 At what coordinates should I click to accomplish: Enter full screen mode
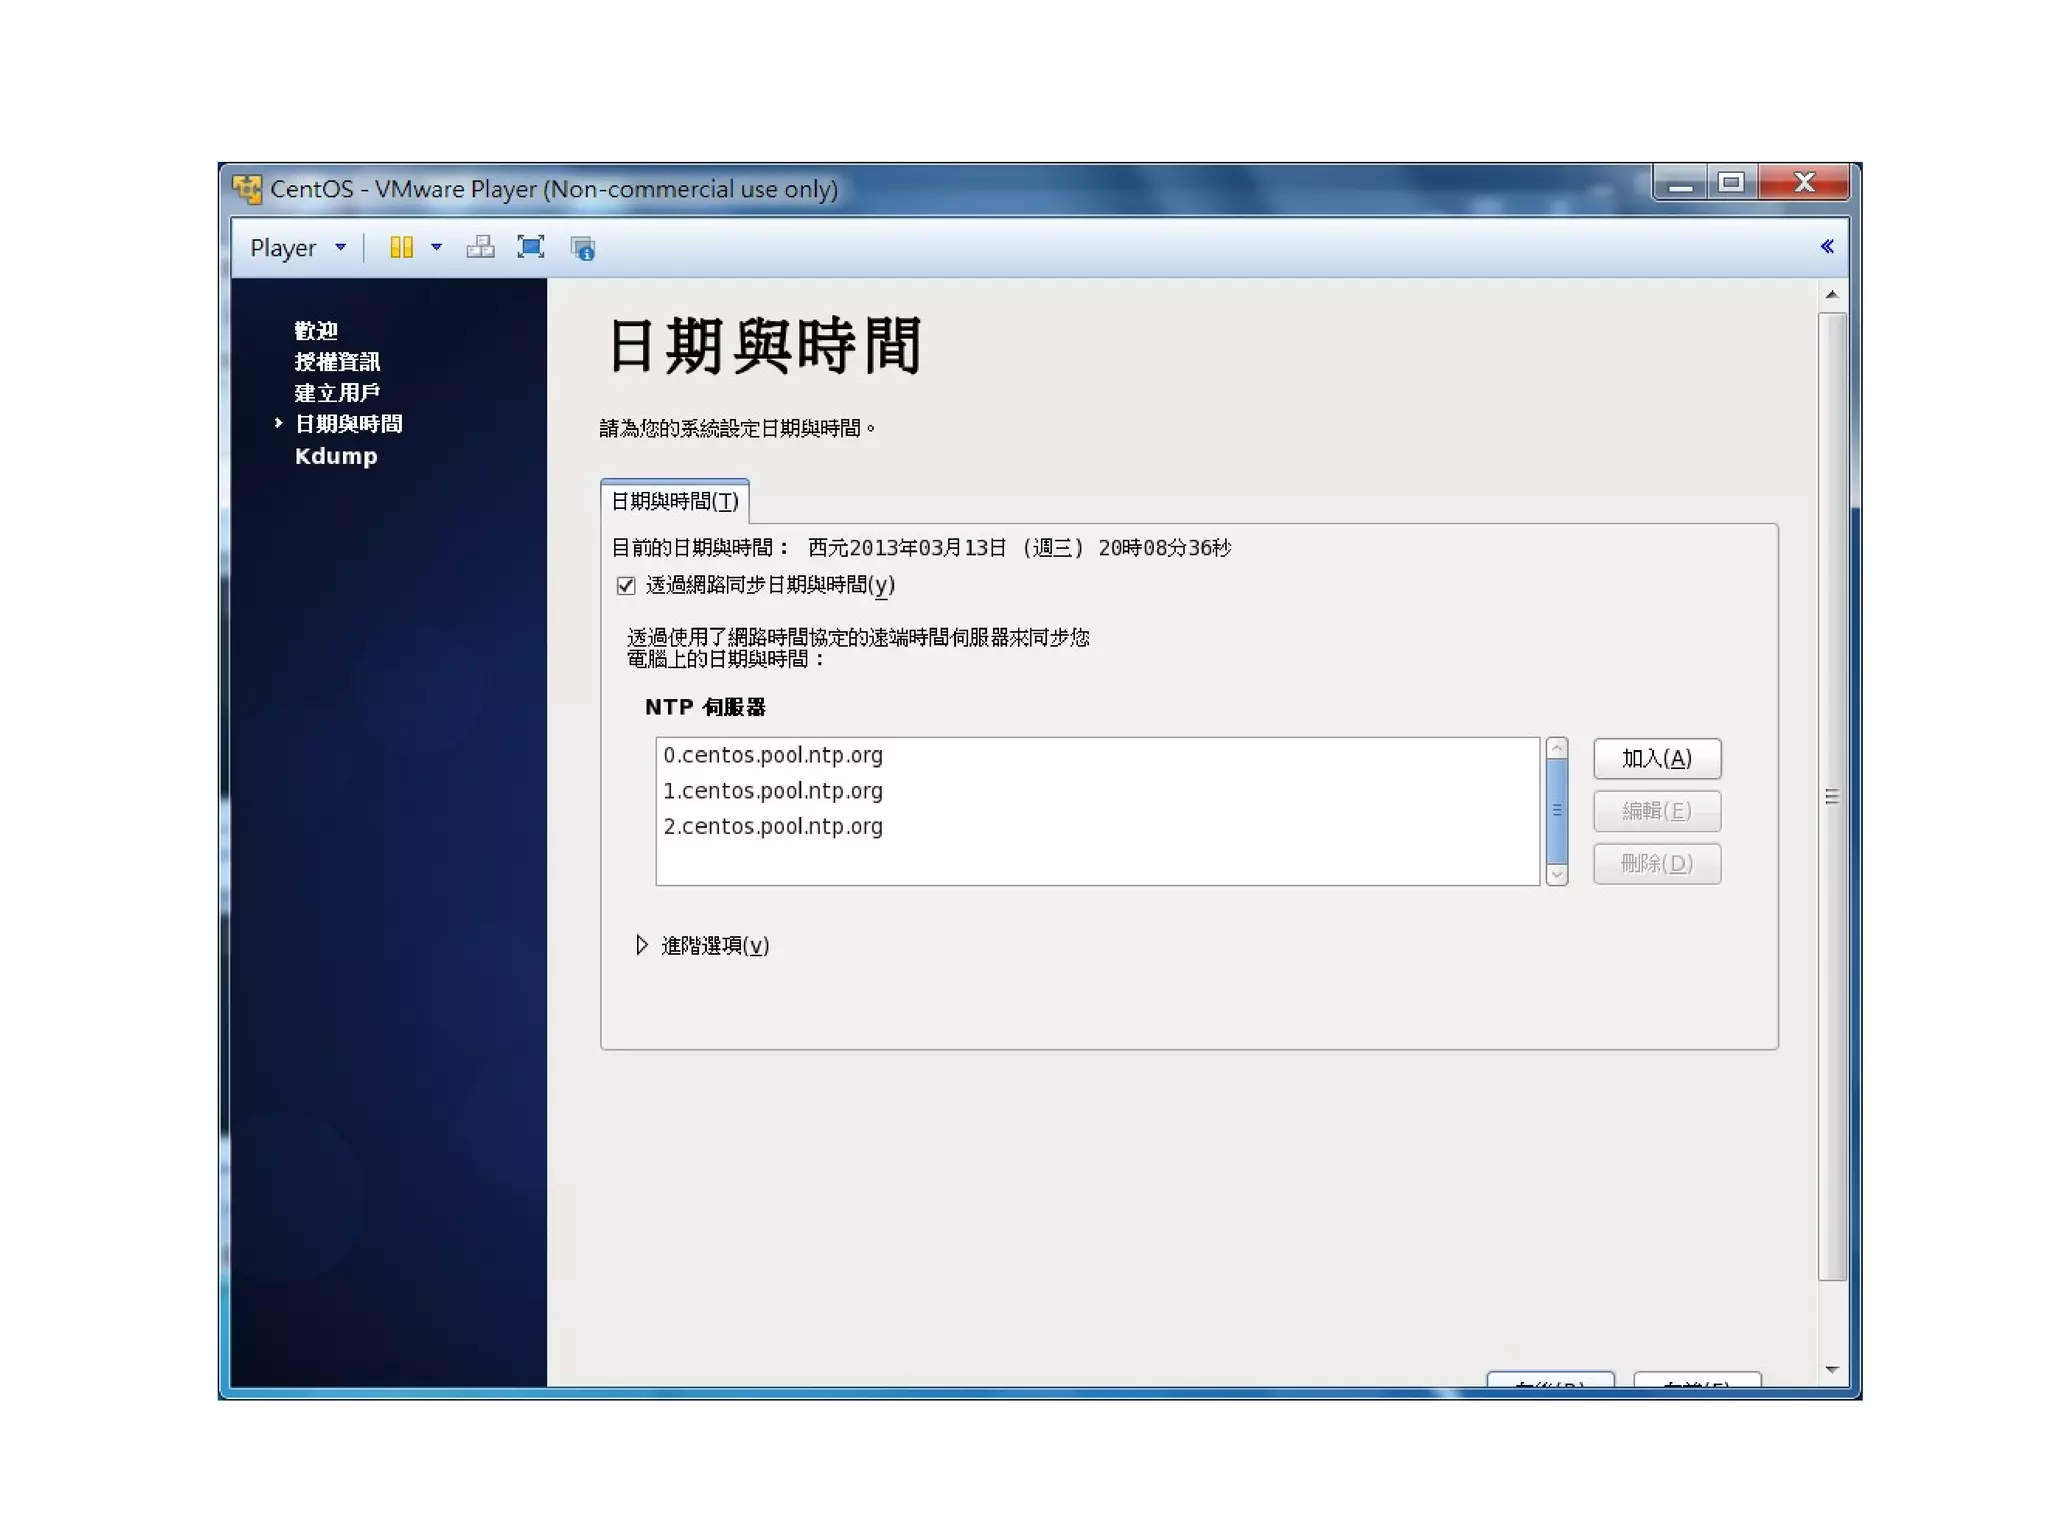coord(531,247)
